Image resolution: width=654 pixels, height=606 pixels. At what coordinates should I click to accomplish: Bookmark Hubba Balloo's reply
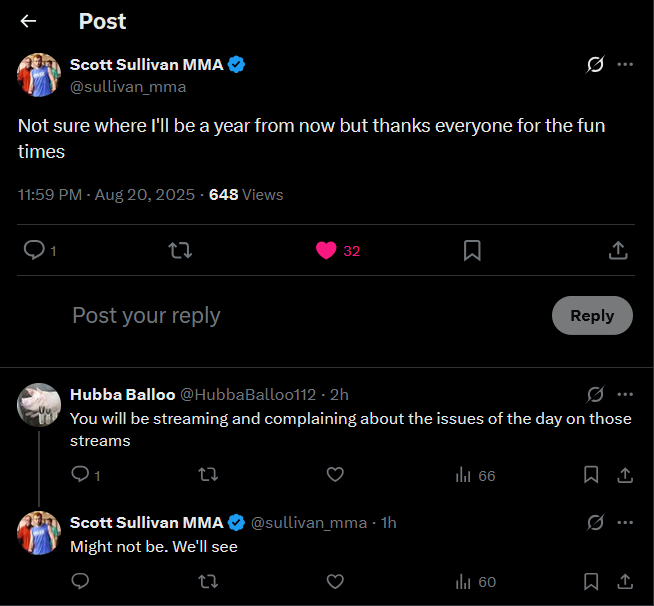[591, 475]
